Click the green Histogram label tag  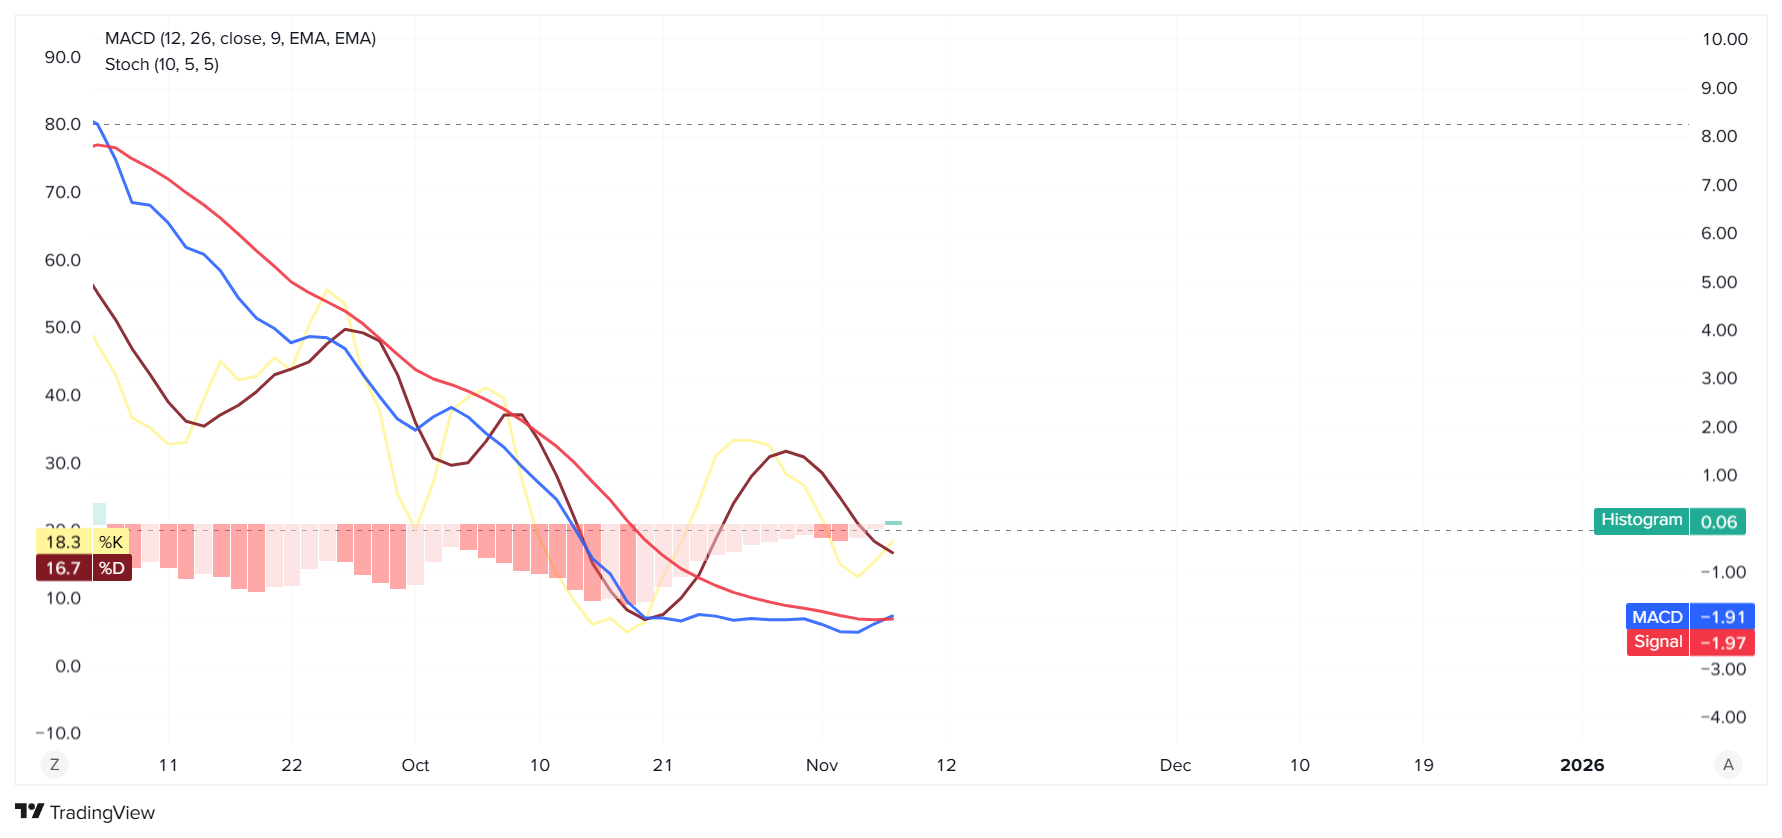[1641, 521]
